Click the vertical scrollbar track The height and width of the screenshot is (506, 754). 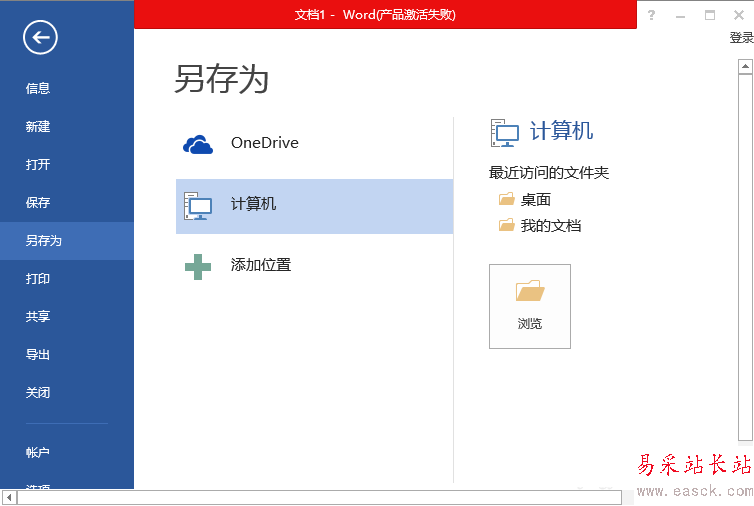pos(745,257)
